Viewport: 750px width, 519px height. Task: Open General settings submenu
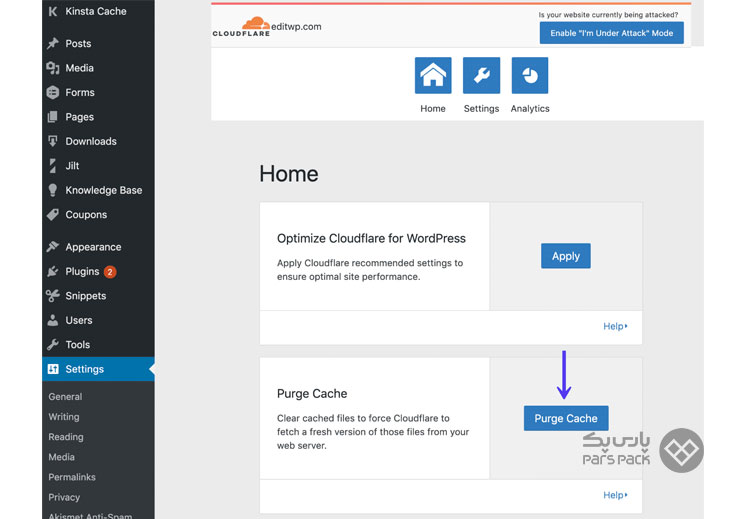tap(65, 397)
